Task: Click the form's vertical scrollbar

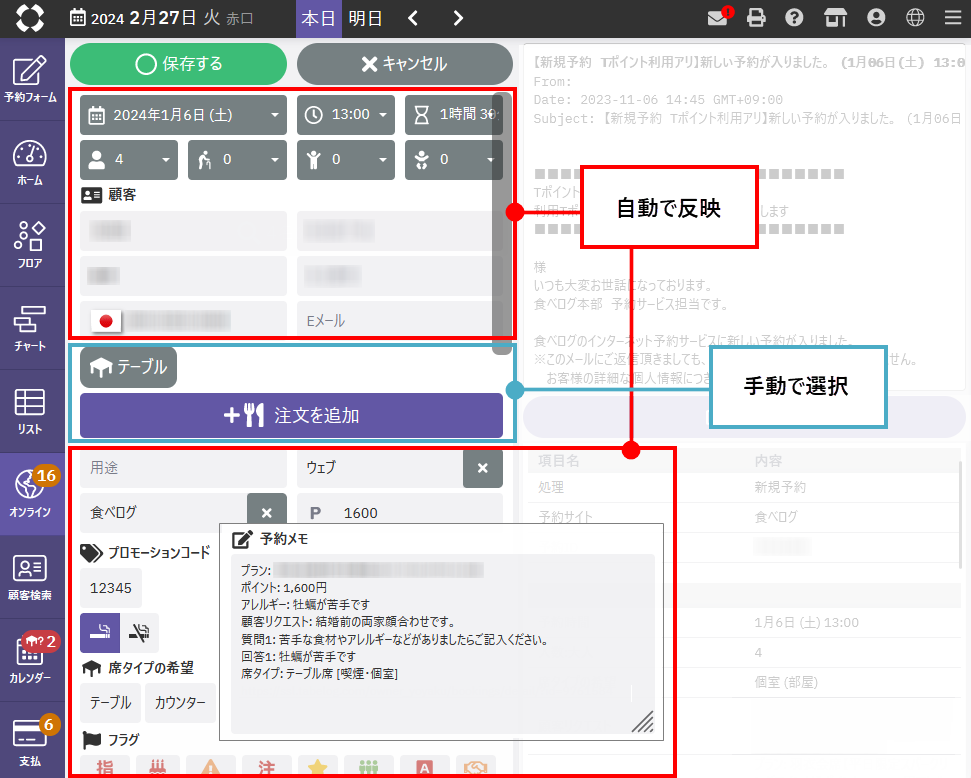Action: (502, 220)
